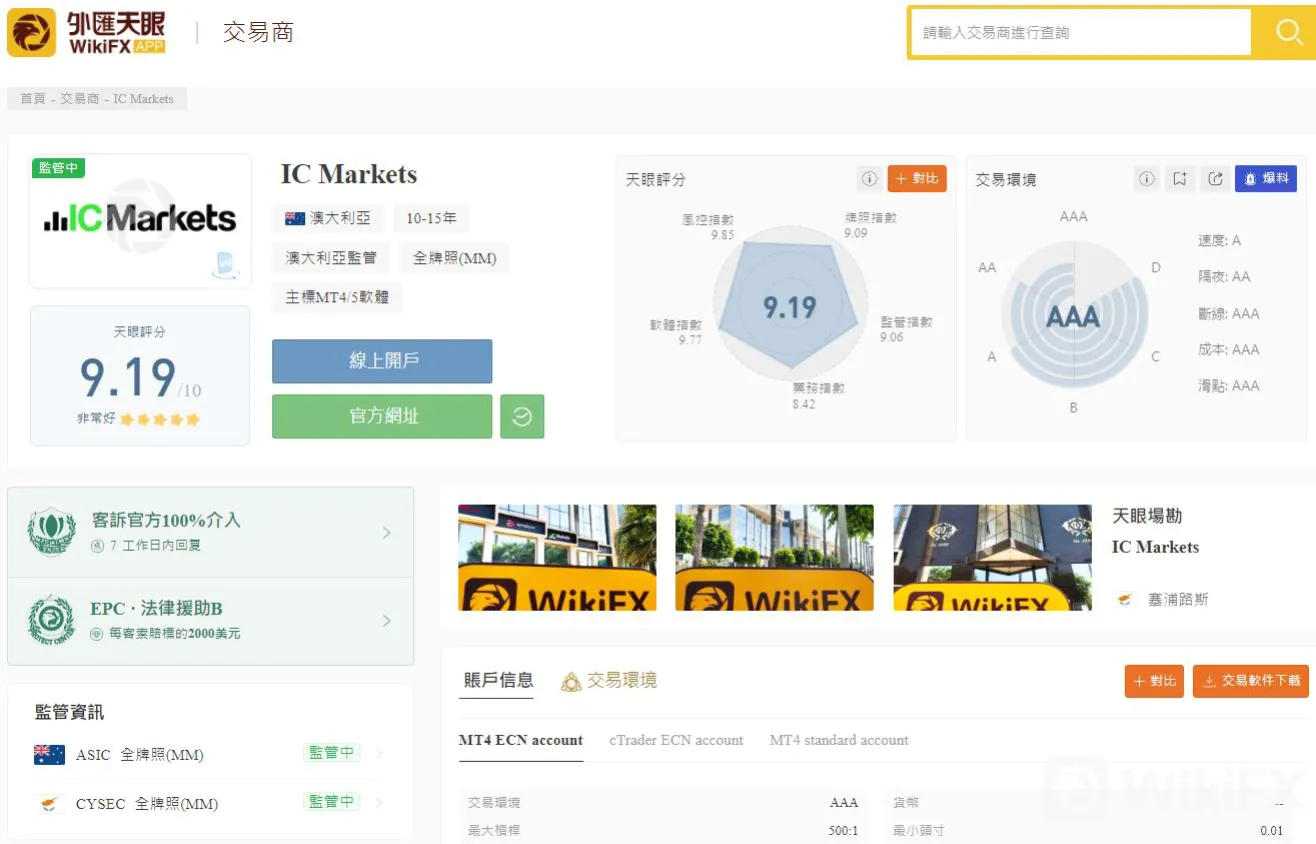
Task: Click 對比 button beside 交易軟件下載
Action: coord(1154,681)
